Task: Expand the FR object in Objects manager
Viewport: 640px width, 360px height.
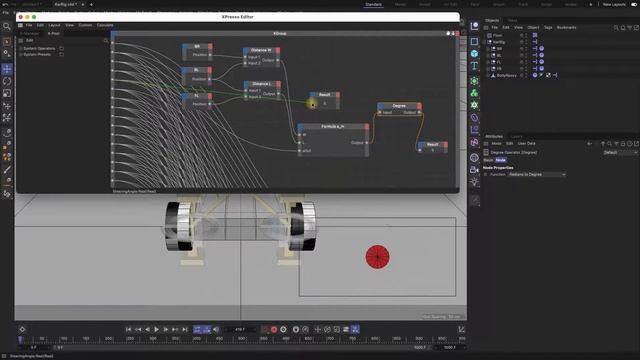Action: pos(488,69)
